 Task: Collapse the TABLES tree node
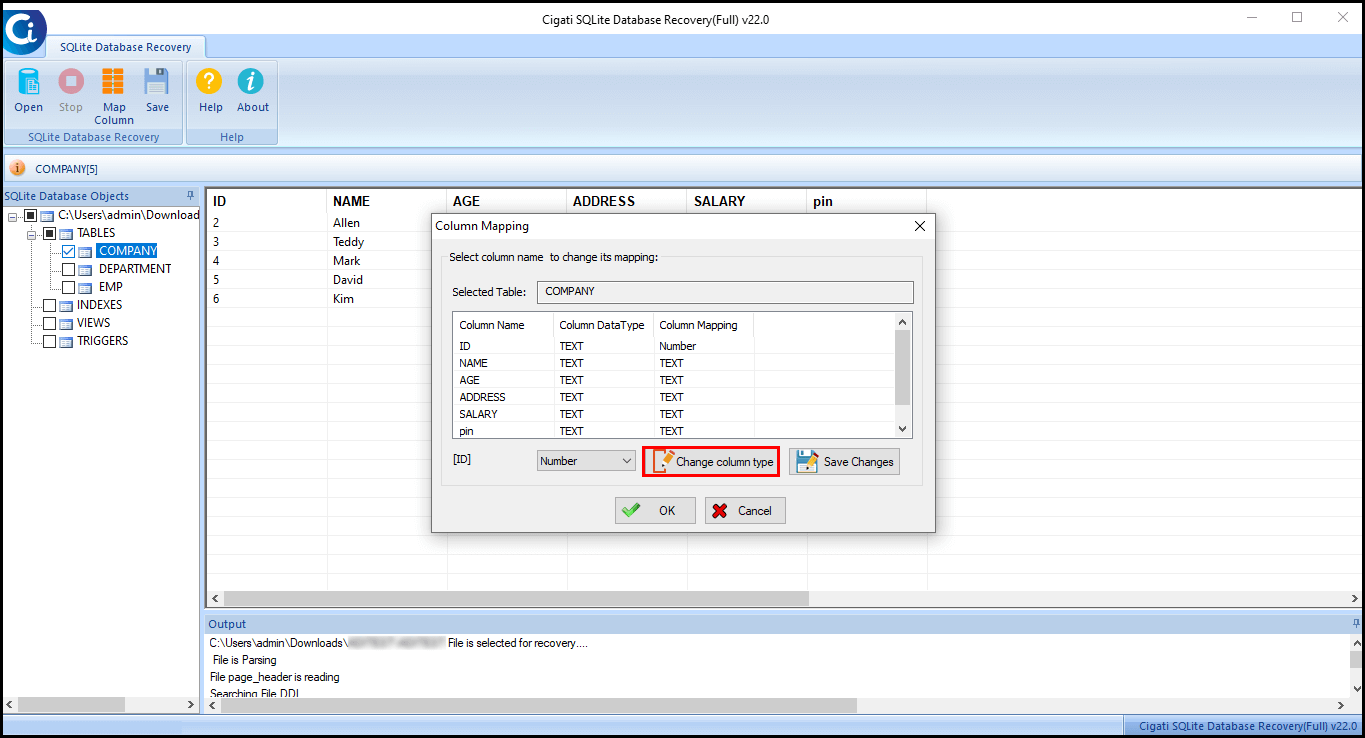pyautogui.click(x=32, y=234)
